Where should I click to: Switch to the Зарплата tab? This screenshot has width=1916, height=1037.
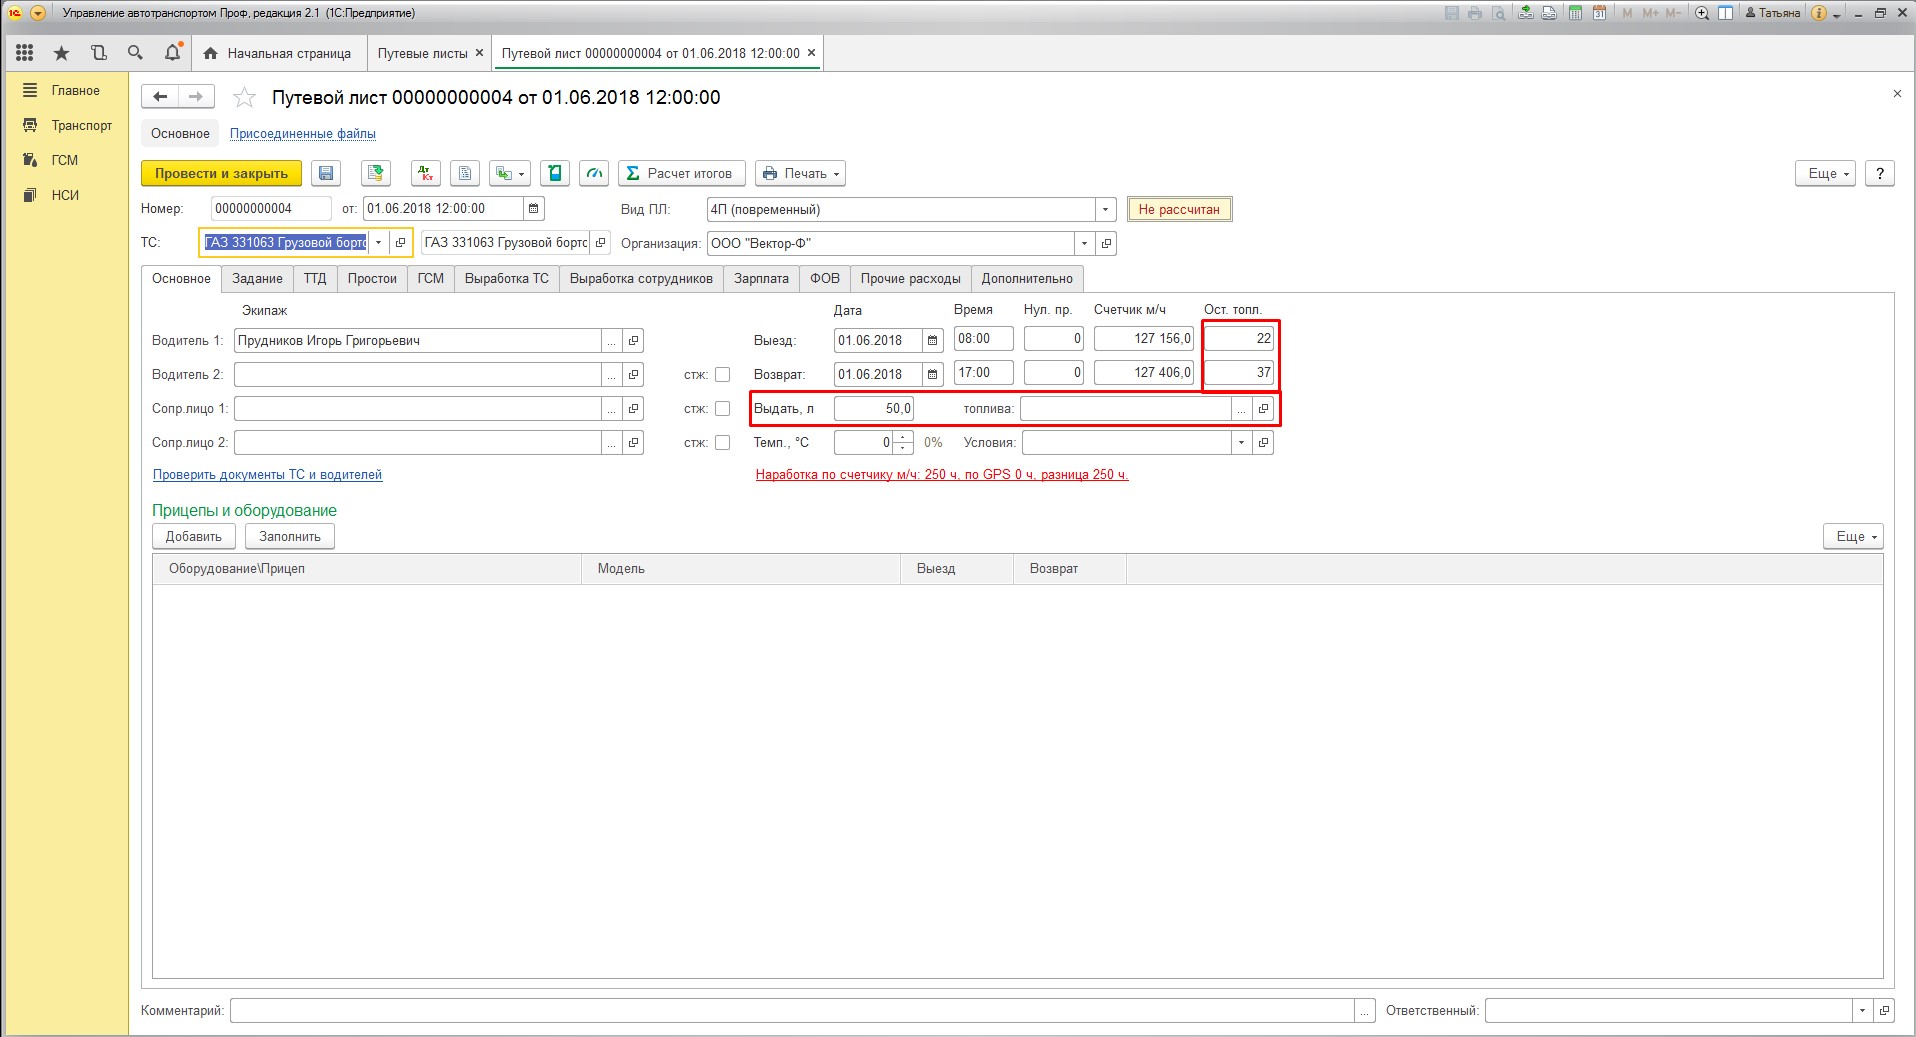[761, 279]
